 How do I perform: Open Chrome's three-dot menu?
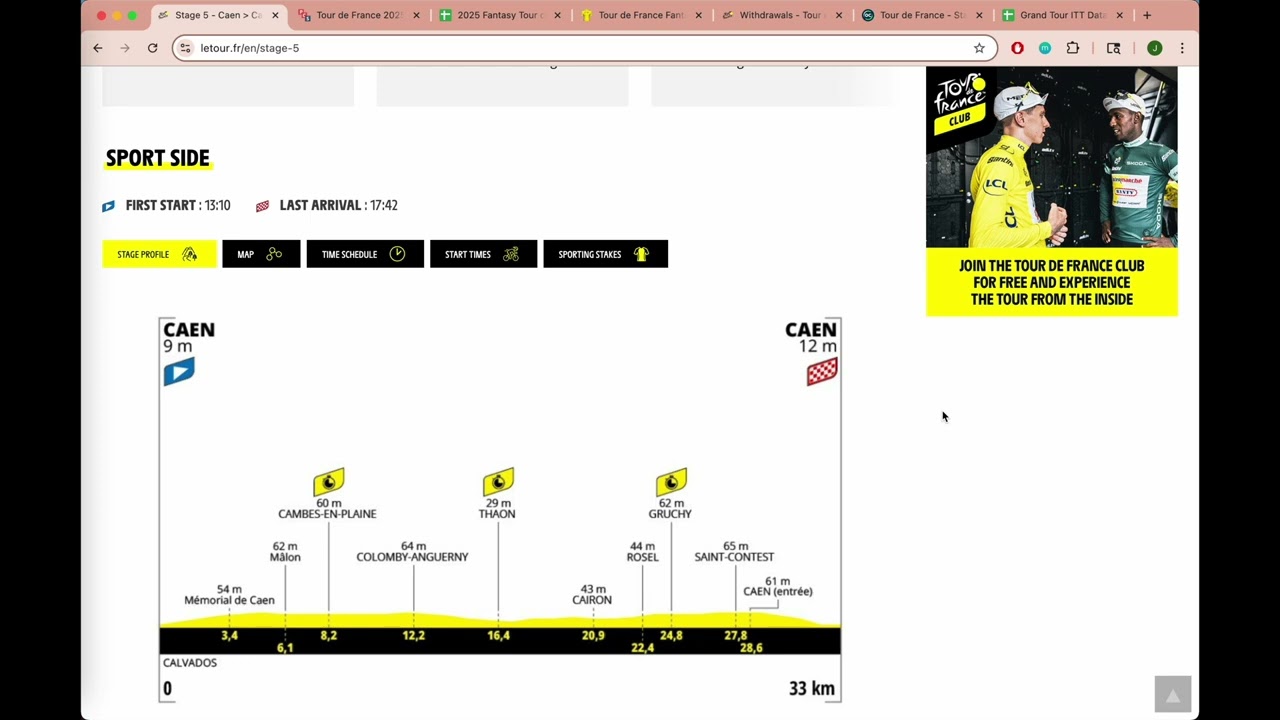coord(1182,48)
